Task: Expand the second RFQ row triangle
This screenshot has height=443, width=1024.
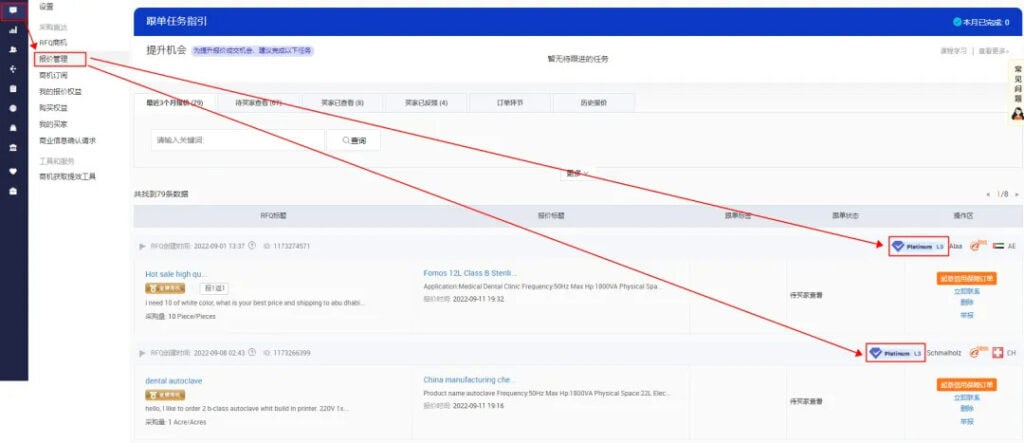Action: 142,353
